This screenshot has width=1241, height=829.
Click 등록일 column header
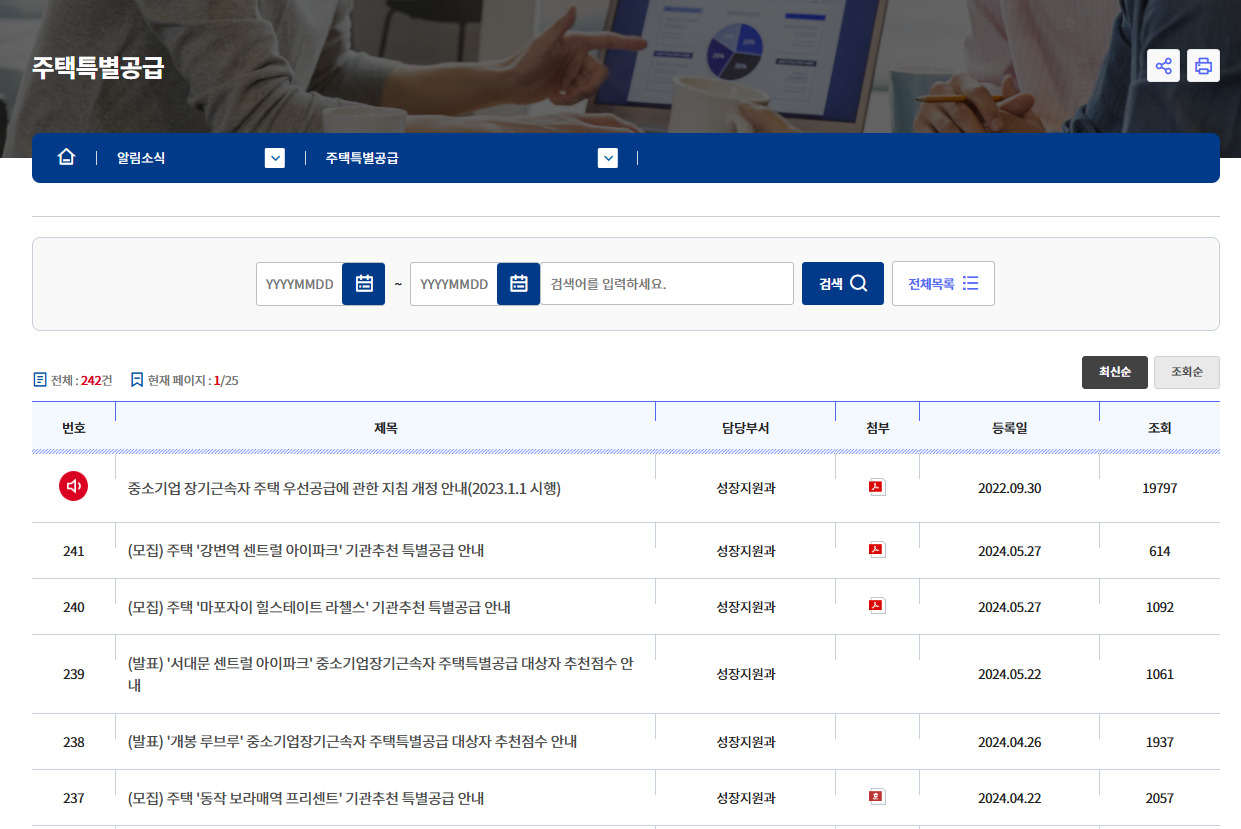click(x=1009, y=428)
